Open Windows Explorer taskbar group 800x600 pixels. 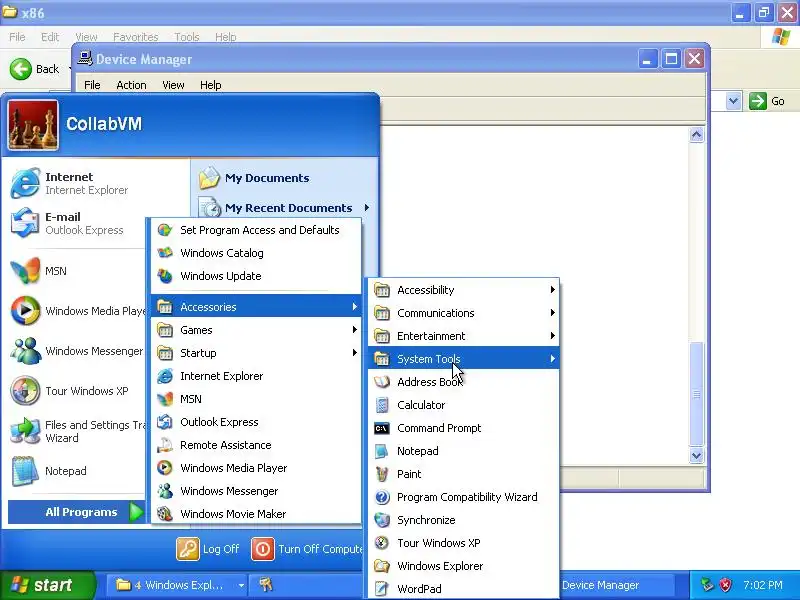(x=176, y=585)
